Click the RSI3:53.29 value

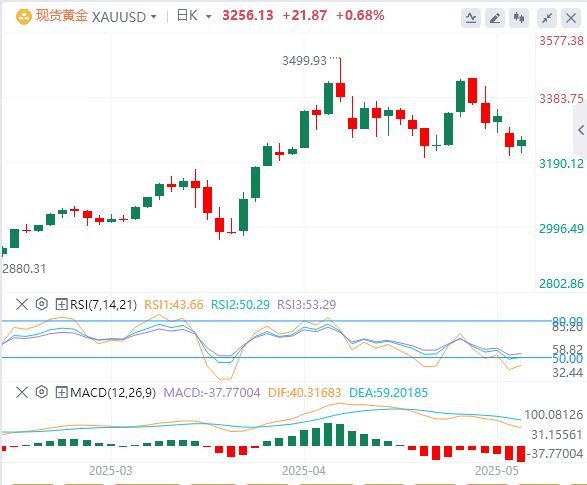(307, 305)
